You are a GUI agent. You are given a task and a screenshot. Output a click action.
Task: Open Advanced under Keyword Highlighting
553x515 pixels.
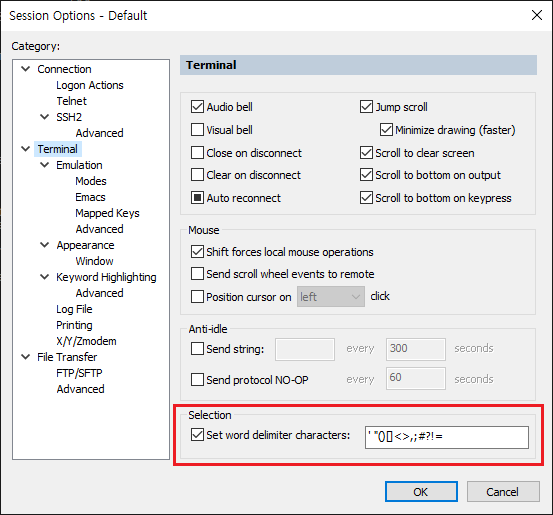[99, 293]
